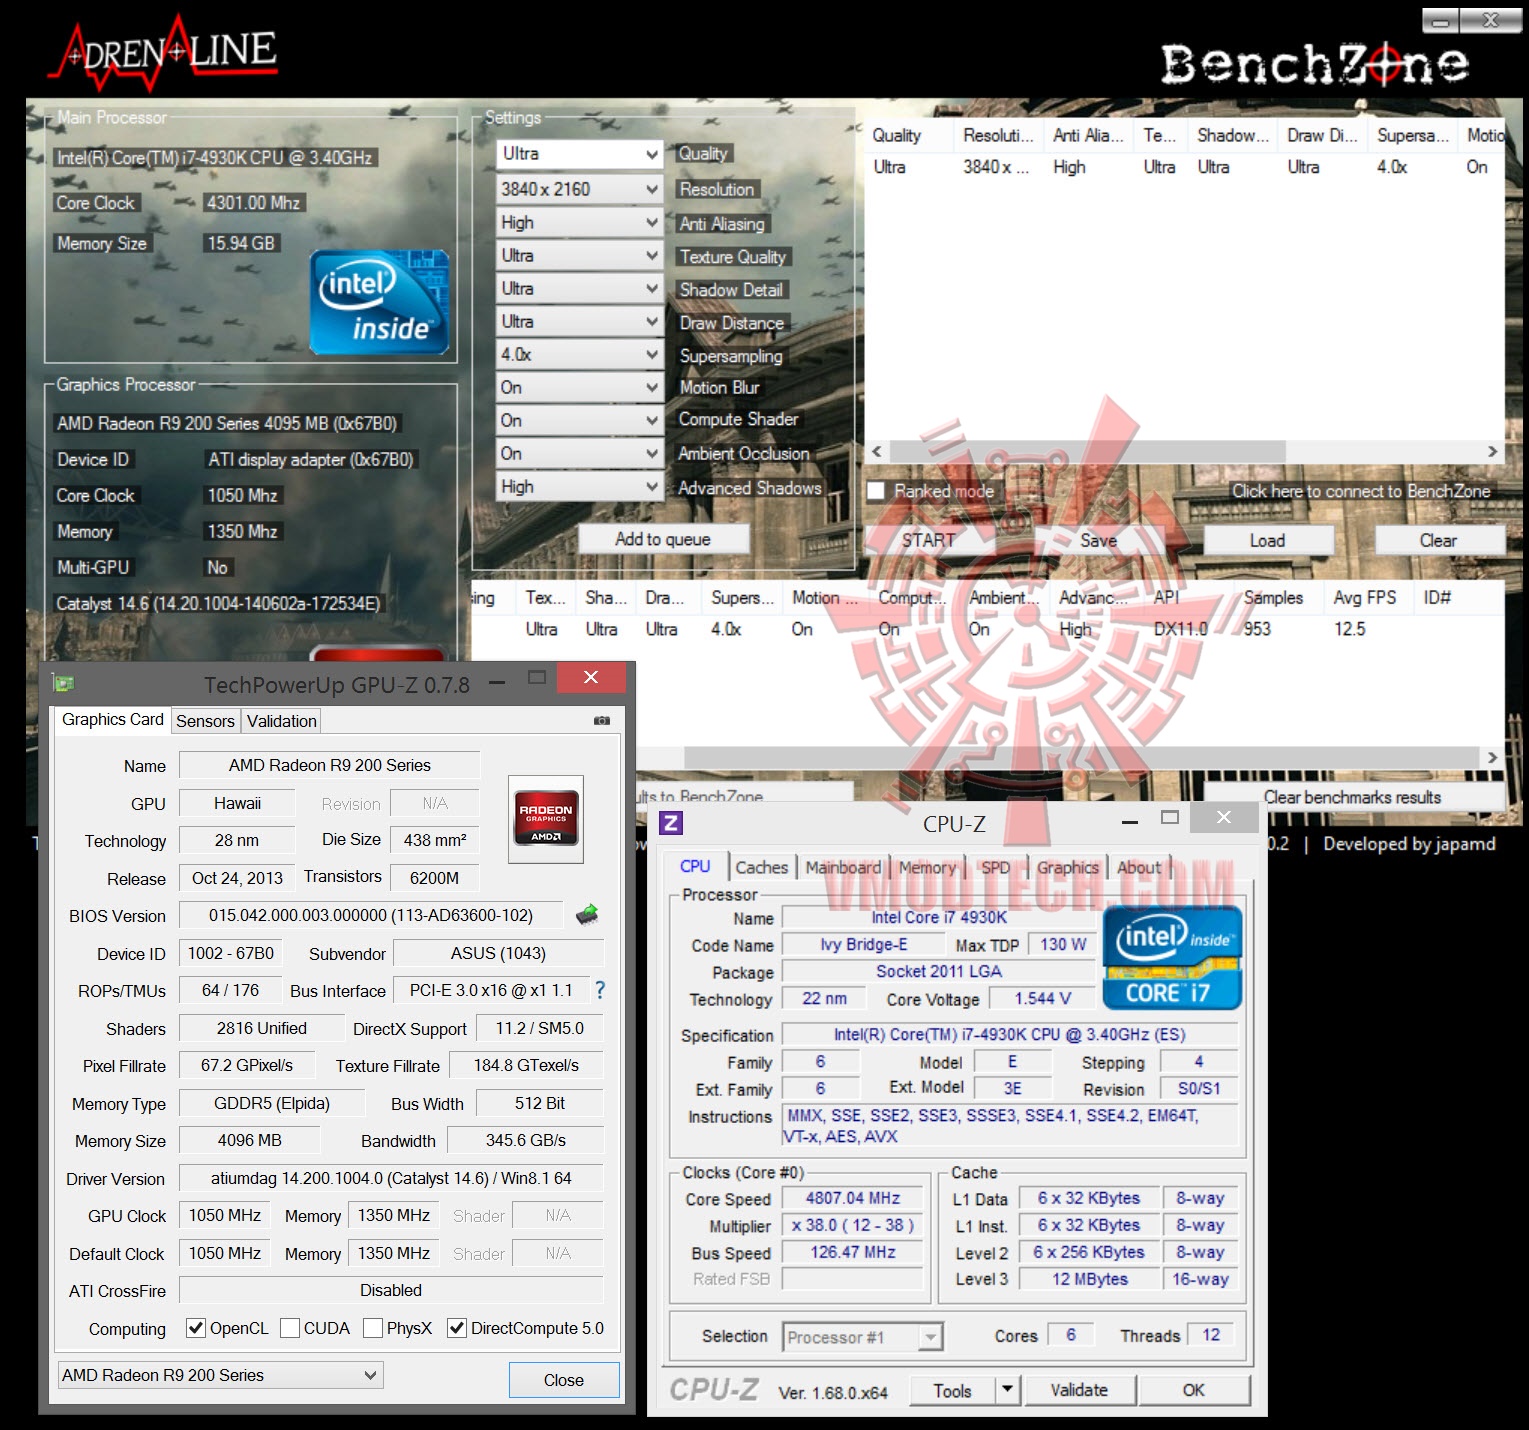Click the queue list horizontal scrollbar thumb

pyautogui.click(x=1087, y=451)
